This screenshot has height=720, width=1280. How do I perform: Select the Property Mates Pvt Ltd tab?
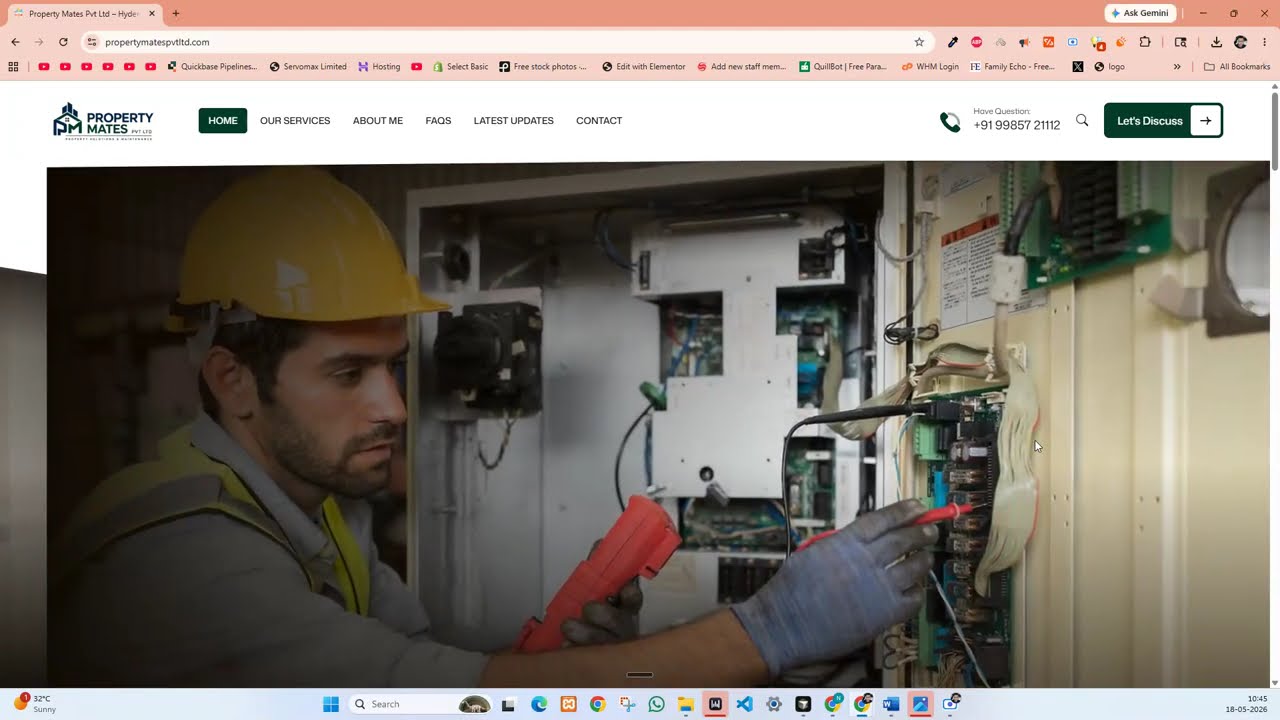83,14
